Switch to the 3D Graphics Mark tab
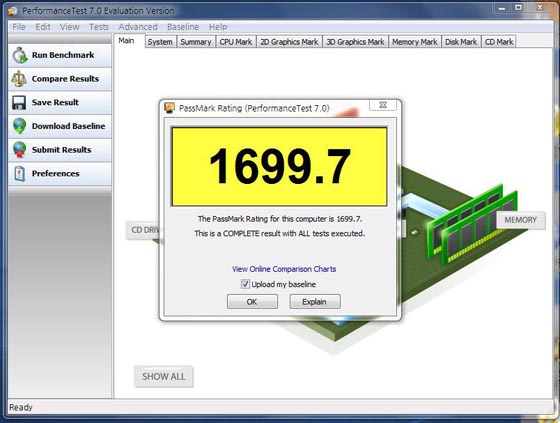Screen dimensions: 560x423 pos(355,42)
